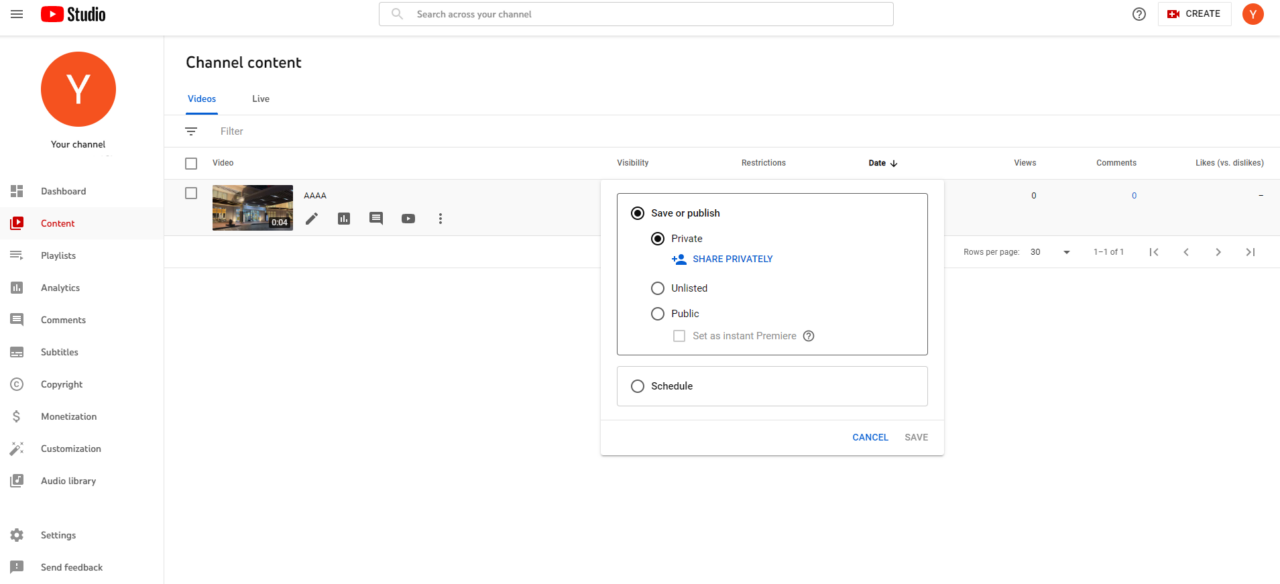Open the filter icon above the video list
The width and height of the screenshot is (1280, 584).
[191, 131]
